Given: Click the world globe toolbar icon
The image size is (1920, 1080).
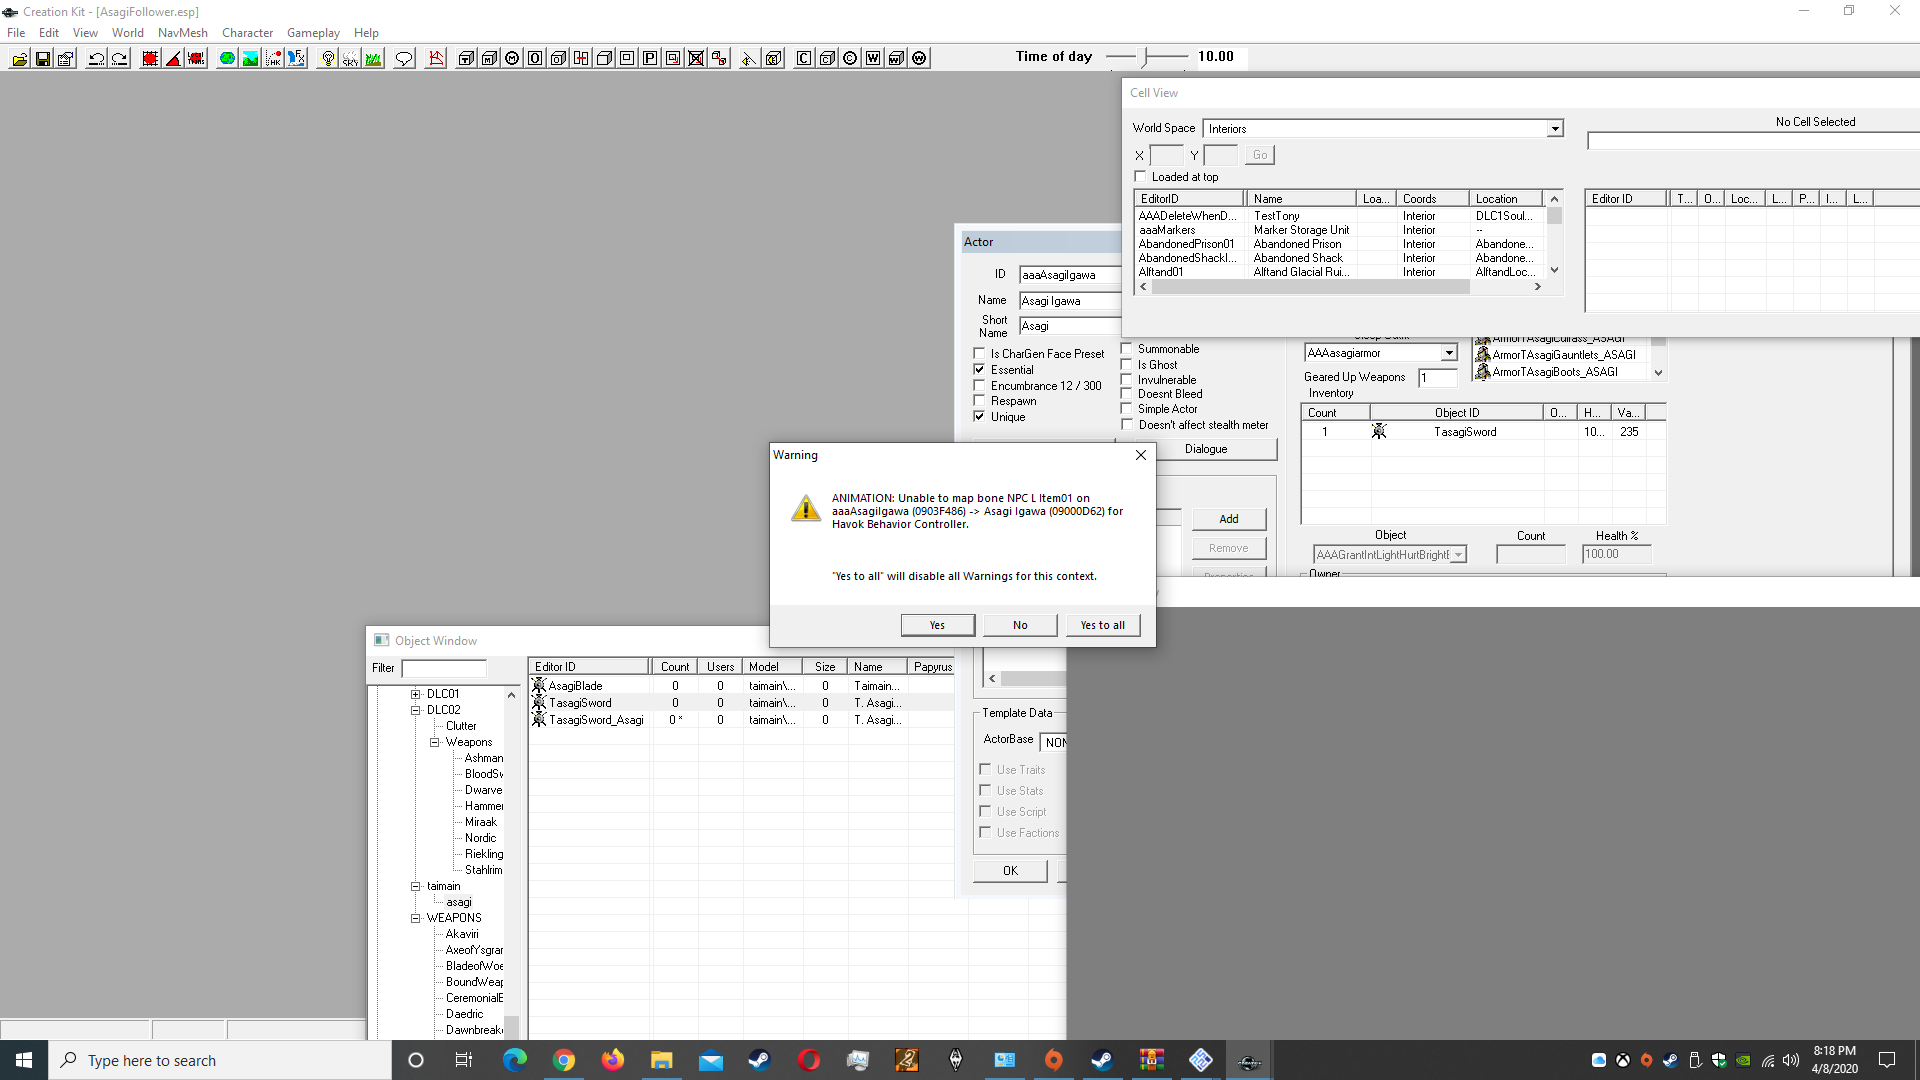Looking at the screenshot, I should pos(227,58).
